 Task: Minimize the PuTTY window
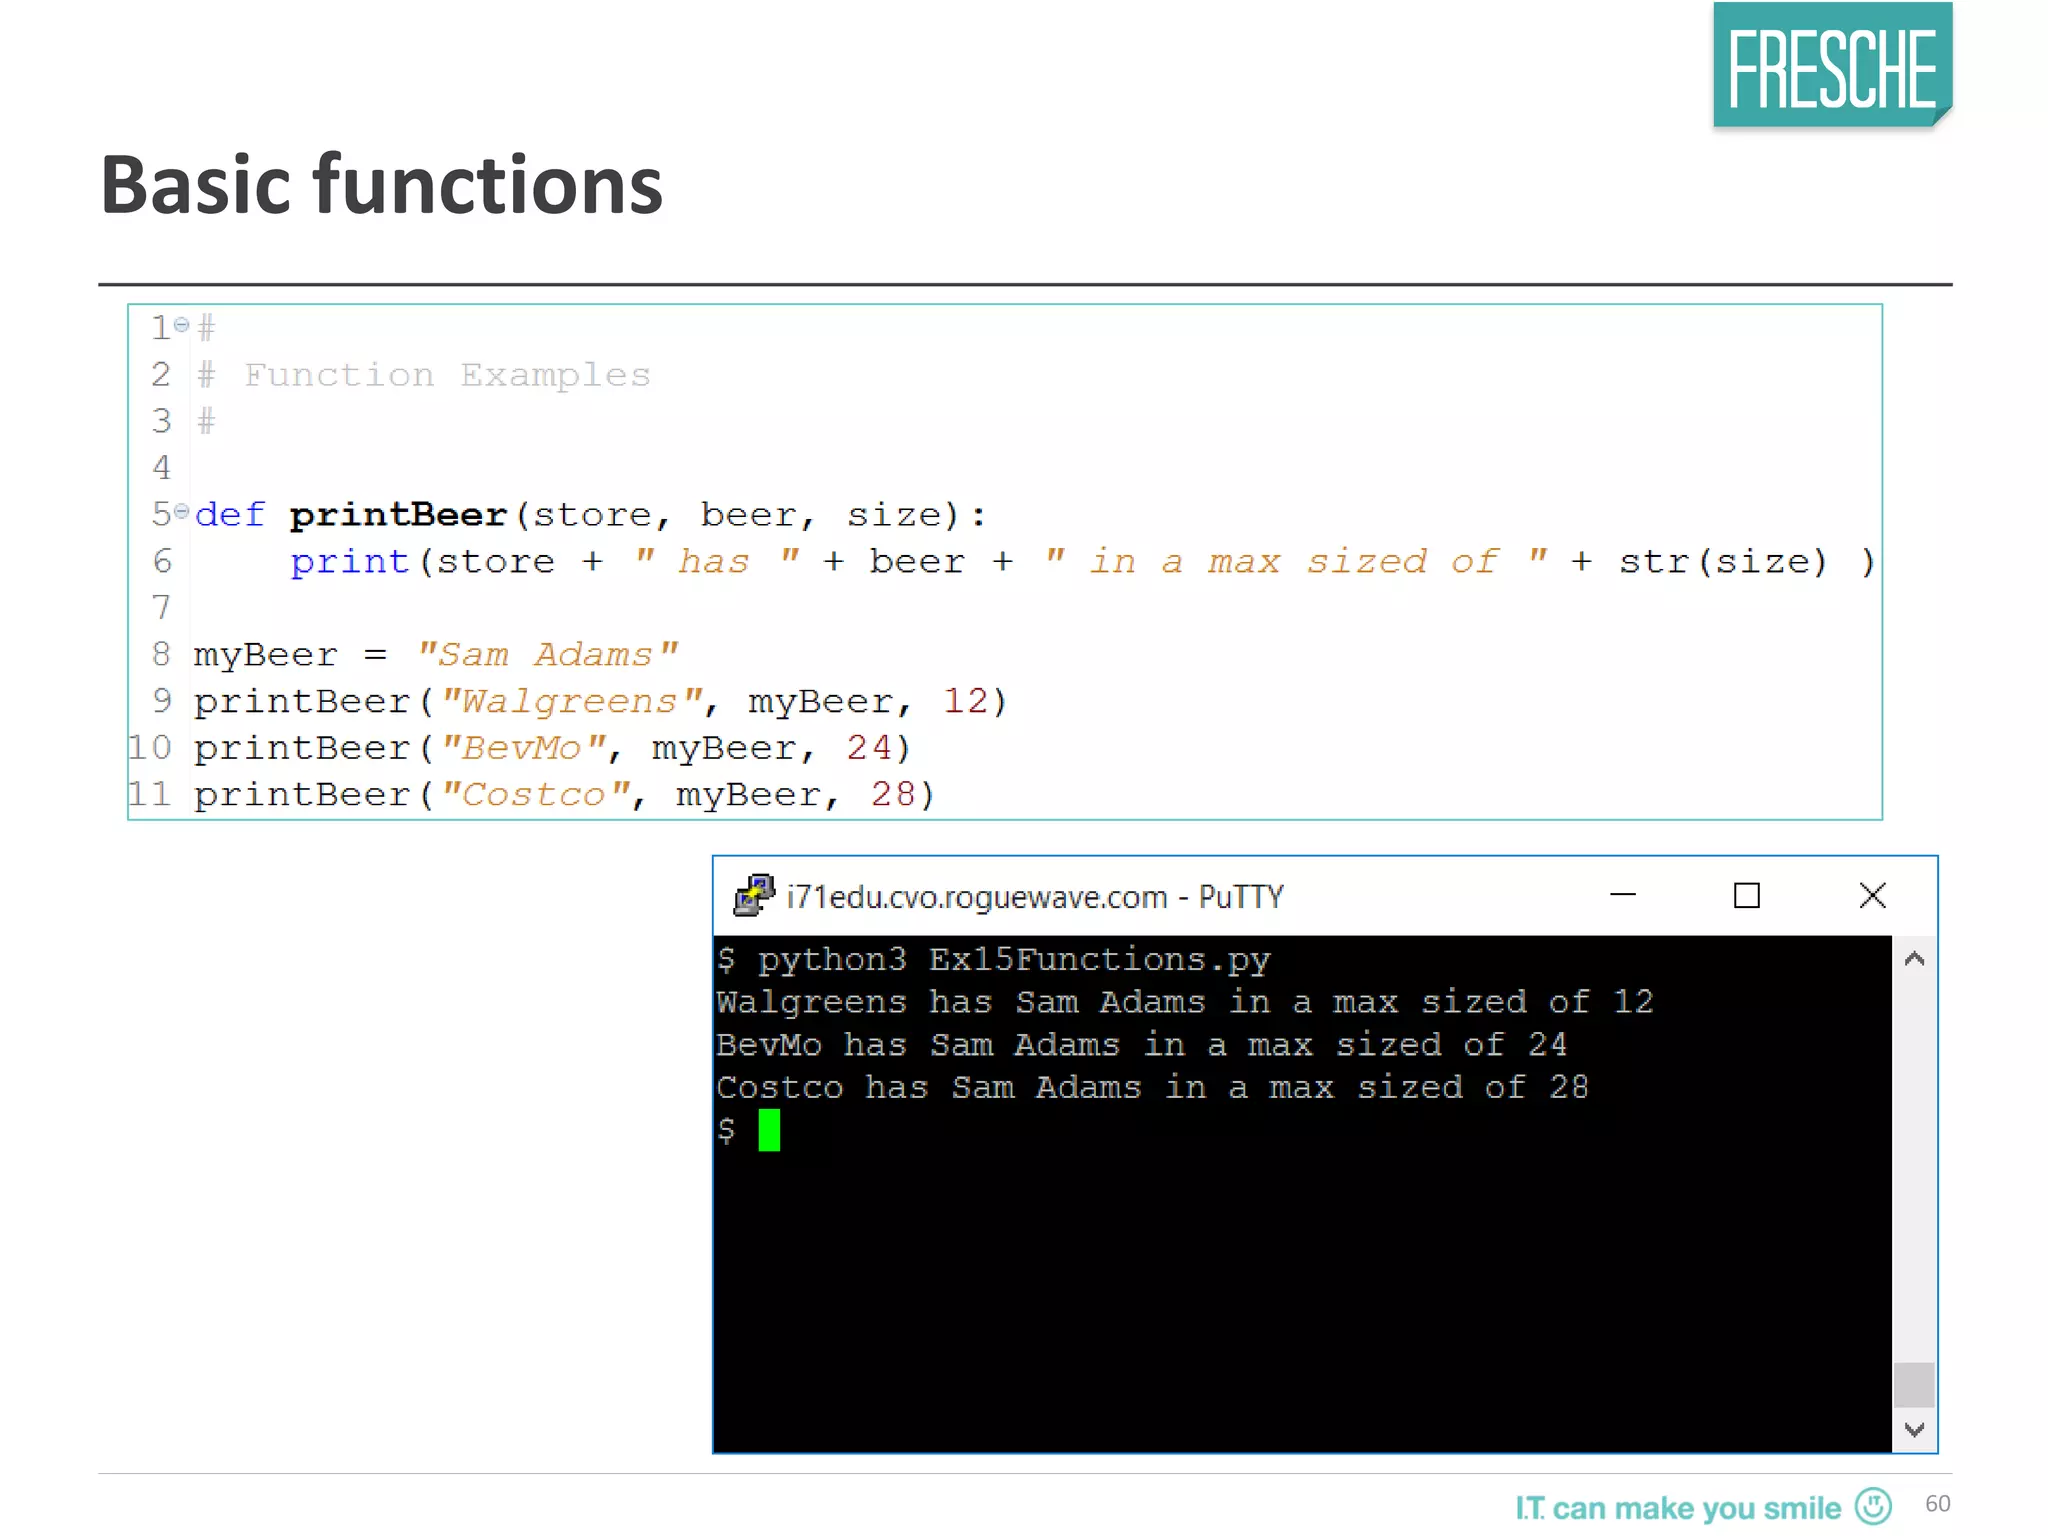[1623, 895]
